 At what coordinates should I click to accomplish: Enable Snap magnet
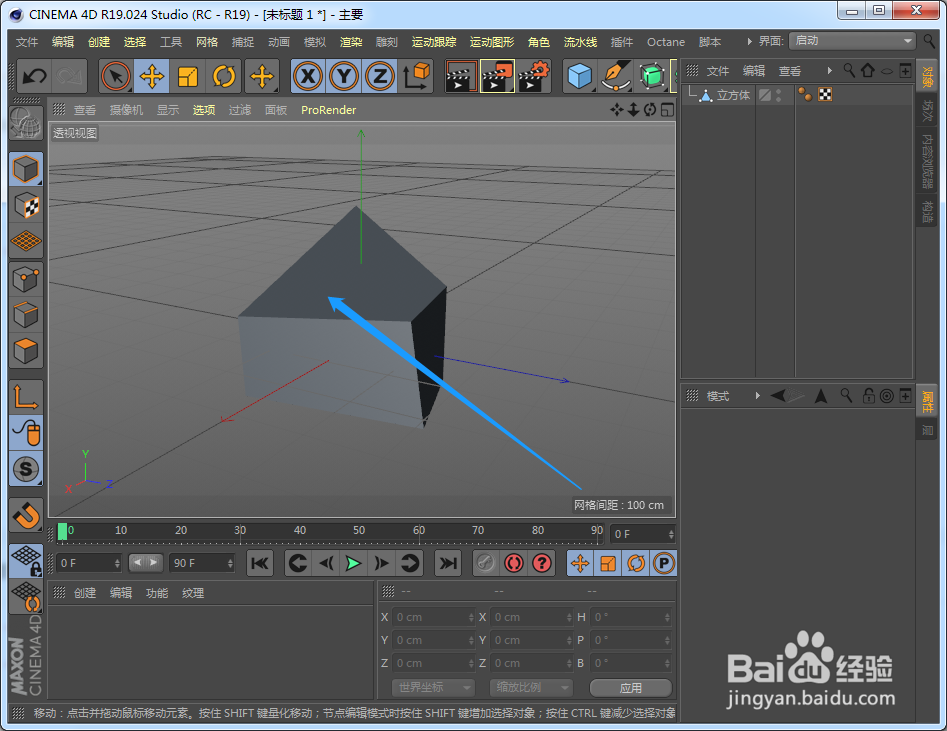coord(26,515)
